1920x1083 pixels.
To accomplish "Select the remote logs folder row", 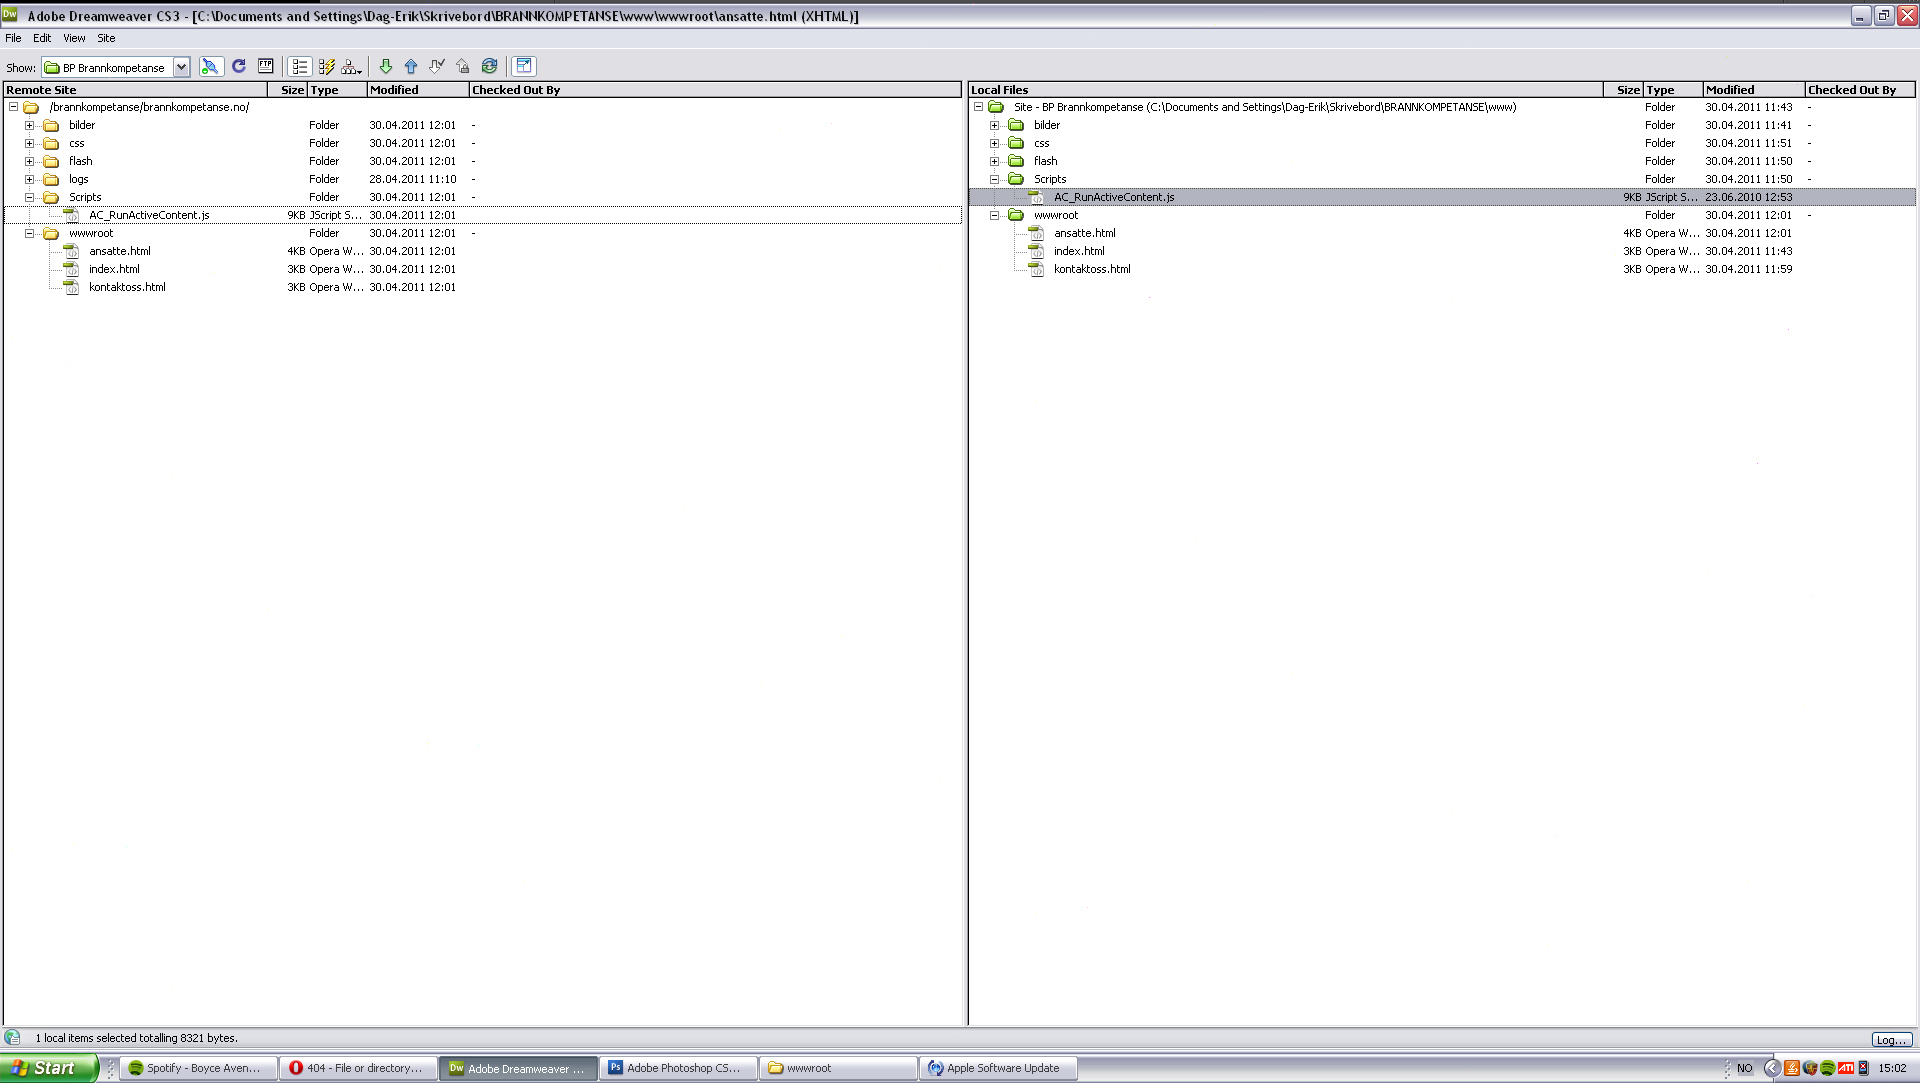I will 483,179.
